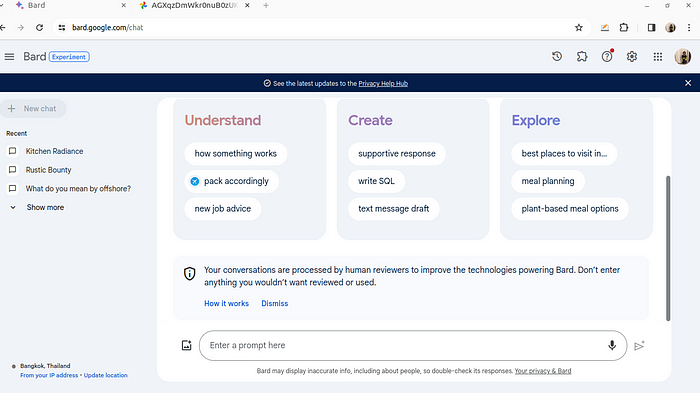Click the Experiment badge
The height and width of the screenshot is (393, 700).
click(69, 57)
